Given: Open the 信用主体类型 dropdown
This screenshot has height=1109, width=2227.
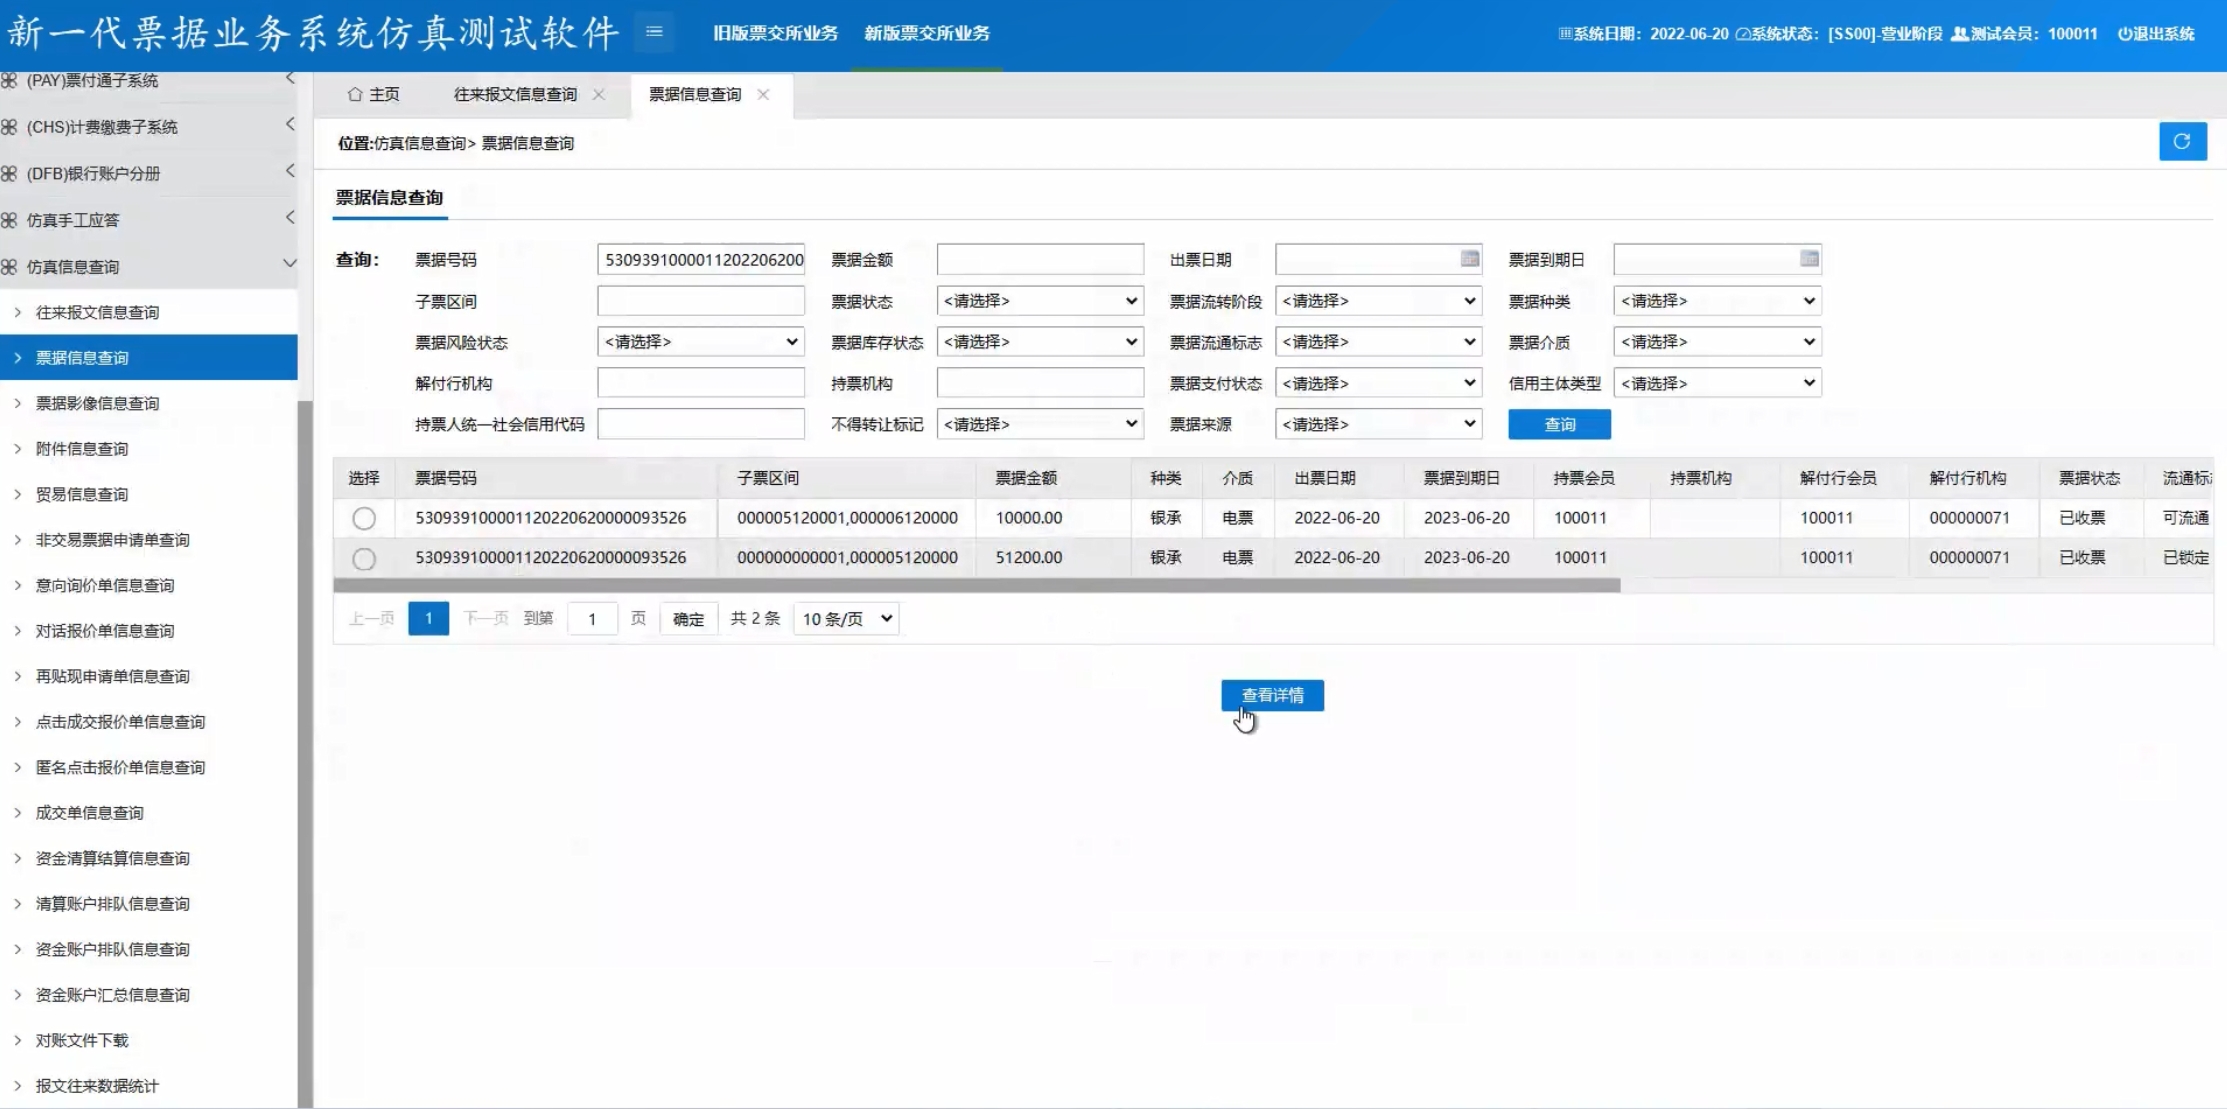Looking at the screenshot, I should (1717, 383).
